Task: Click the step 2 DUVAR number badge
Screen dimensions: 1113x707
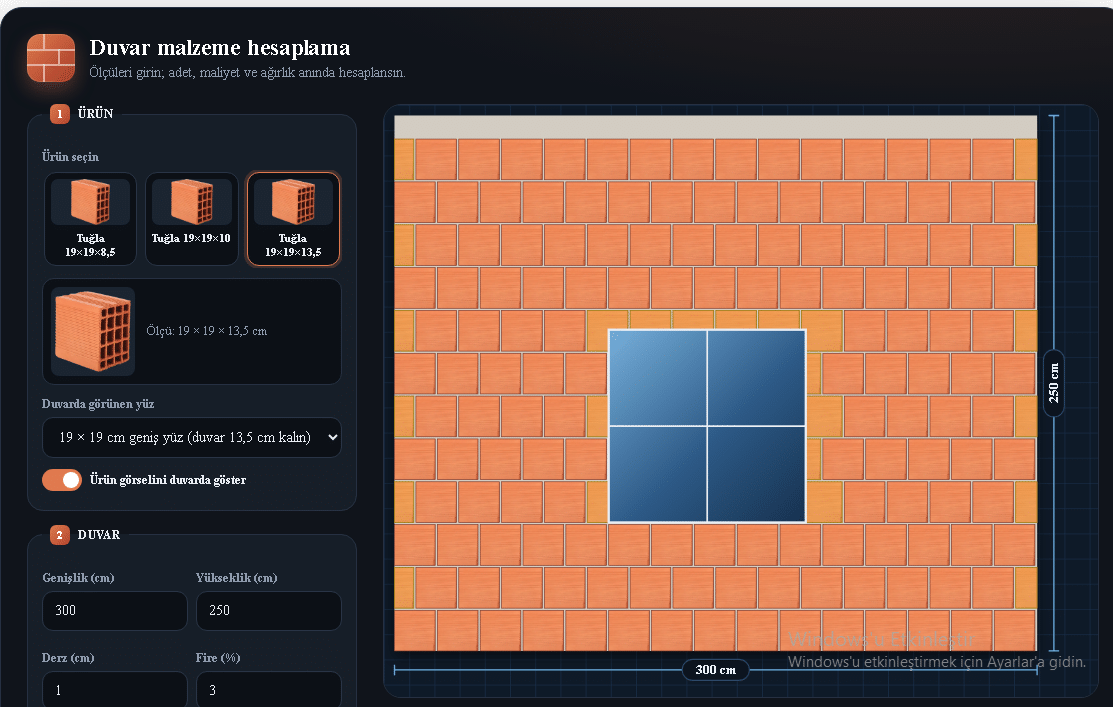Action: coord(60,535)
